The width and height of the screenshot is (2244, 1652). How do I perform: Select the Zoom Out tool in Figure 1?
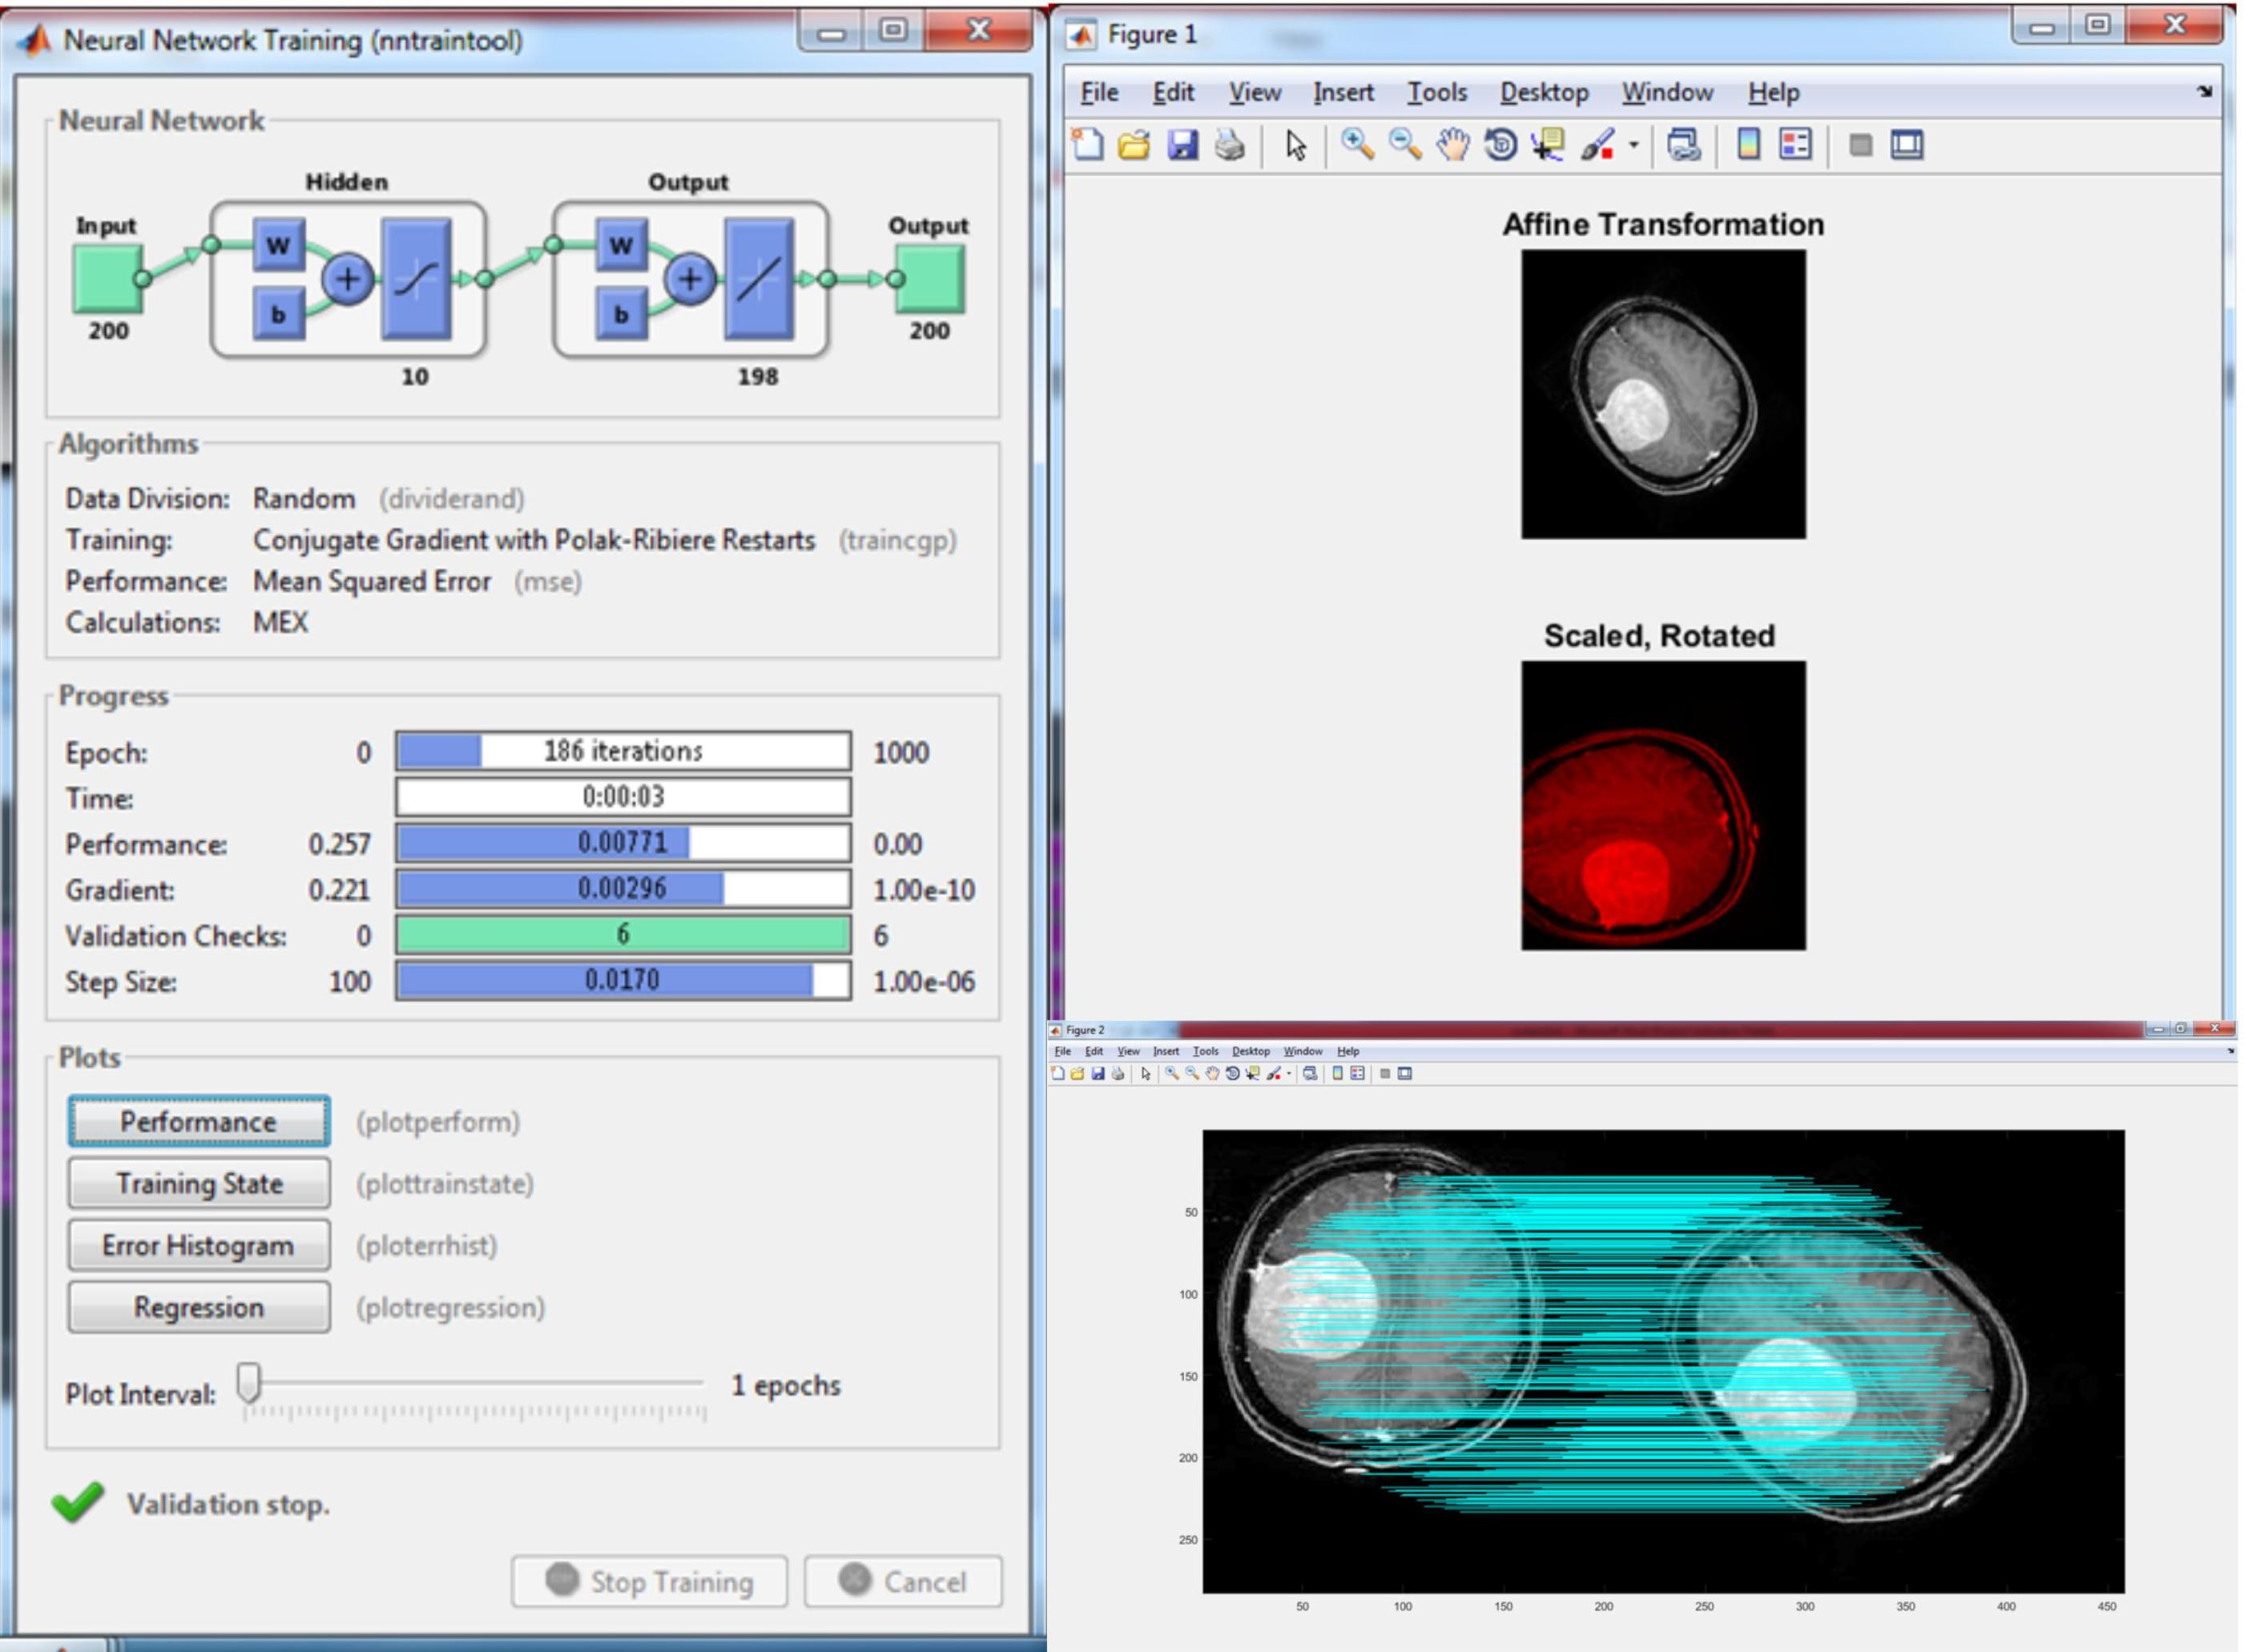[x=1406, y=147]
